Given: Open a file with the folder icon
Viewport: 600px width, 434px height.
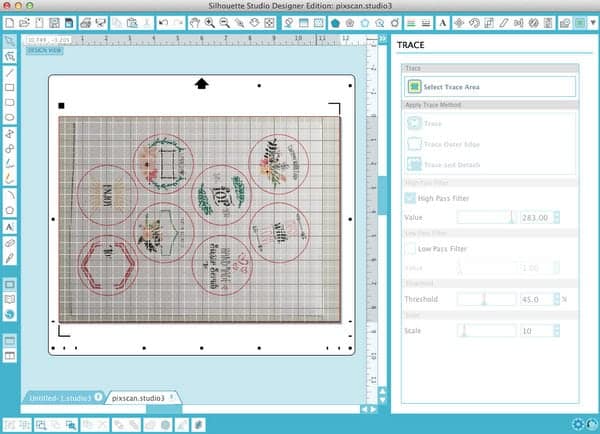Looking at the screenshot, I should coord(24,23).
